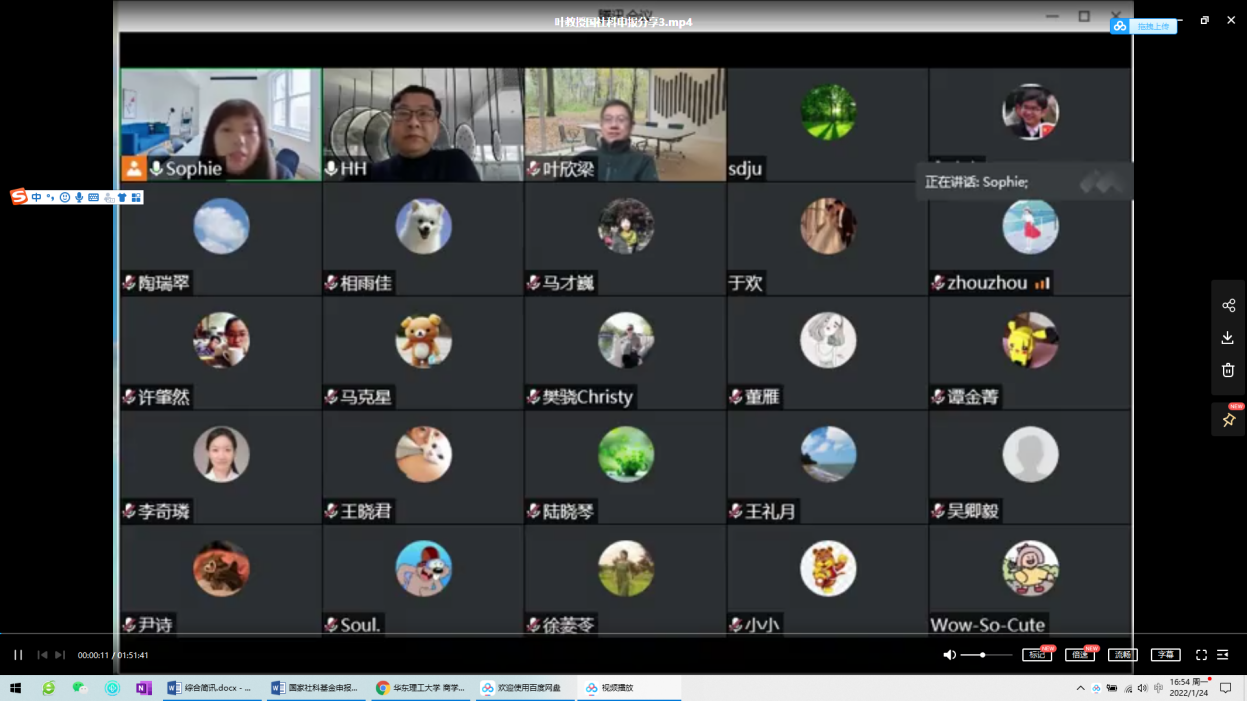Switch to 欢迎使用百度网盘 window
Image resolution: width=1247 pixels, height=701 pixels.
coord(526,688)
